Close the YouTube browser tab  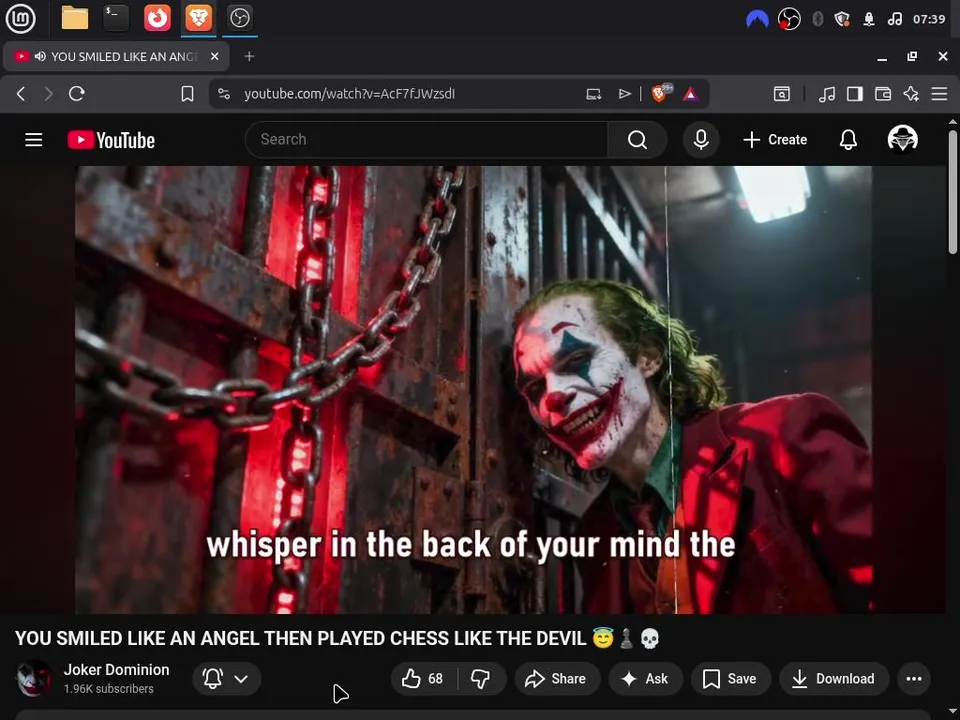(214, 56)
